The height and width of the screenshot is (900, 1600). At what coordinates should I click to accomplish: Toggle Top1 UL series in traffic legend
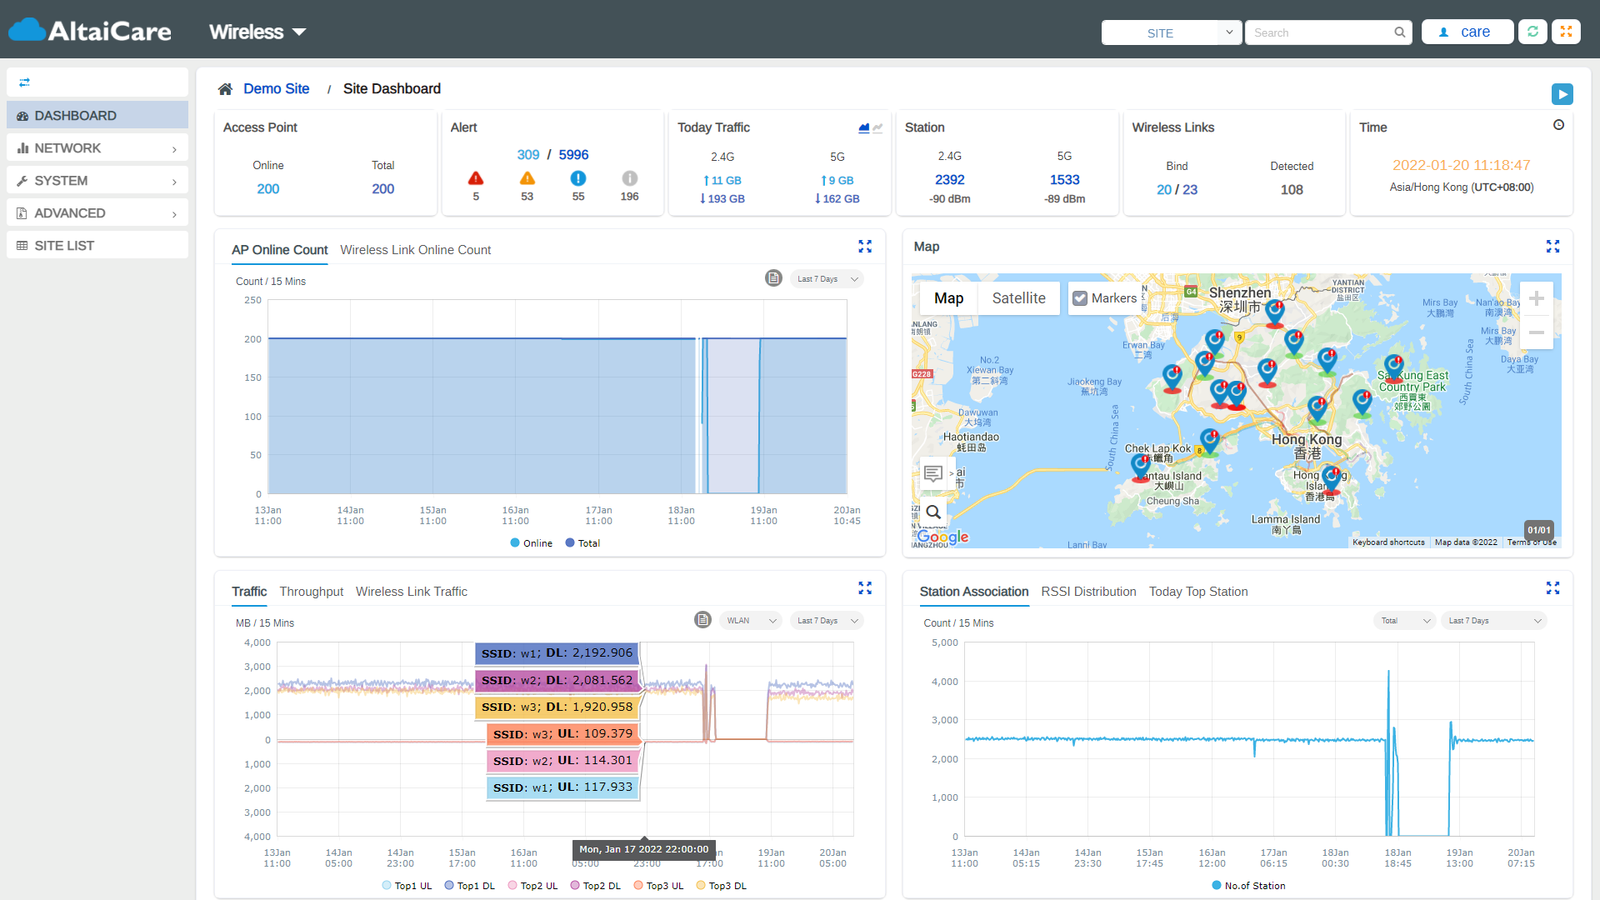pyautogui.click(x=407, y=885)
